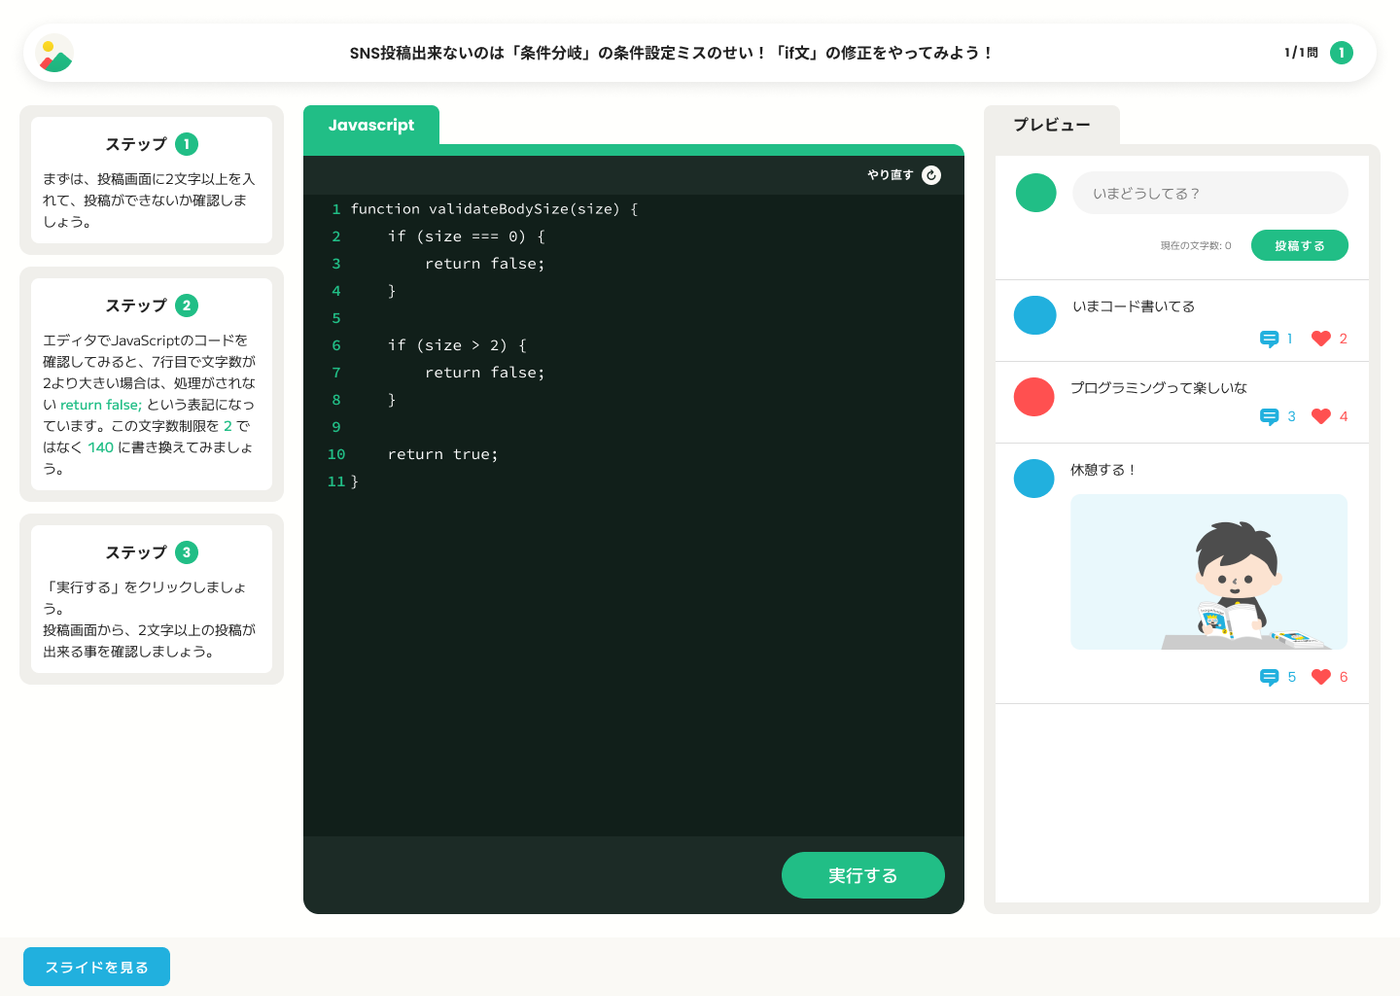Click the lesson title about if文 in header
This screenshot has width=1400, height=996.
tap(671, 53)
